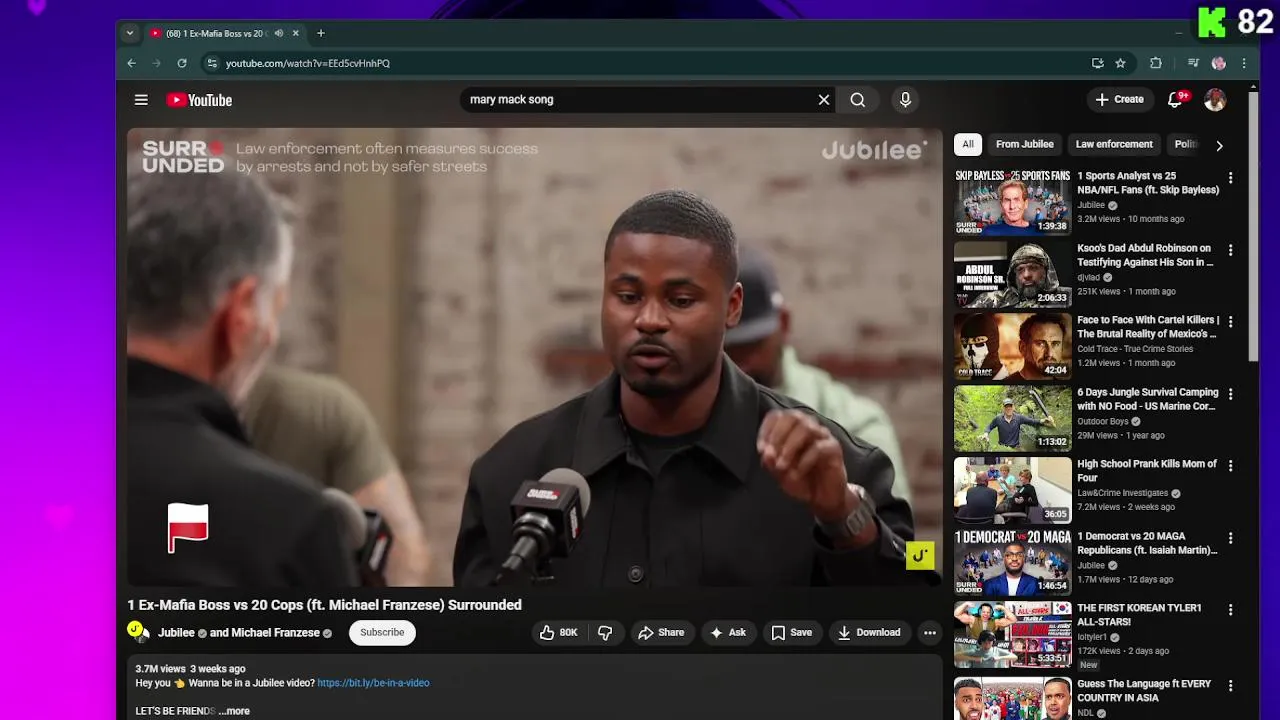Image resolution: width=1280 pixels, height=720 pixels.
Task: Open a new browser tab
Action: coord(321,33)
